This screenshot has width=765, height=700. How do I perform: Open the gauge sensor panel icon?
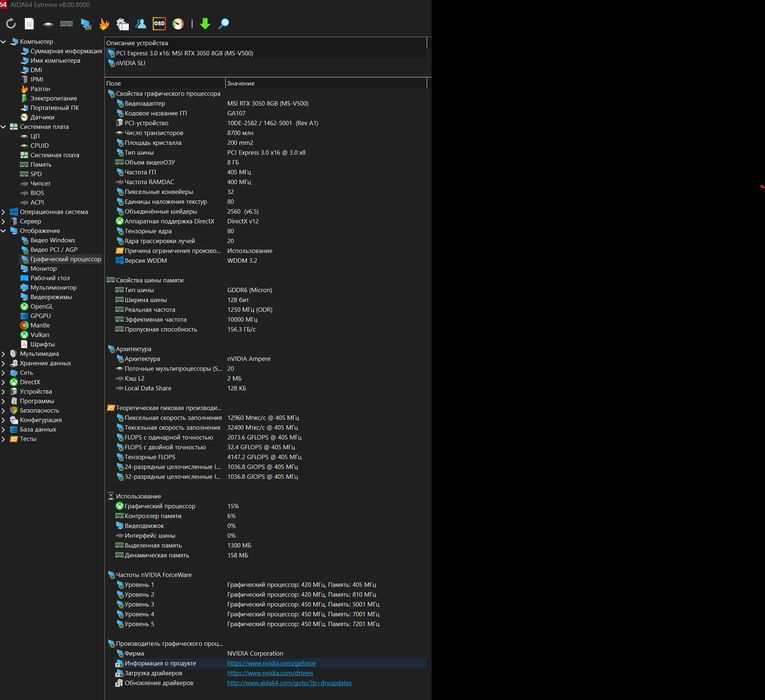tap(178, 23)
